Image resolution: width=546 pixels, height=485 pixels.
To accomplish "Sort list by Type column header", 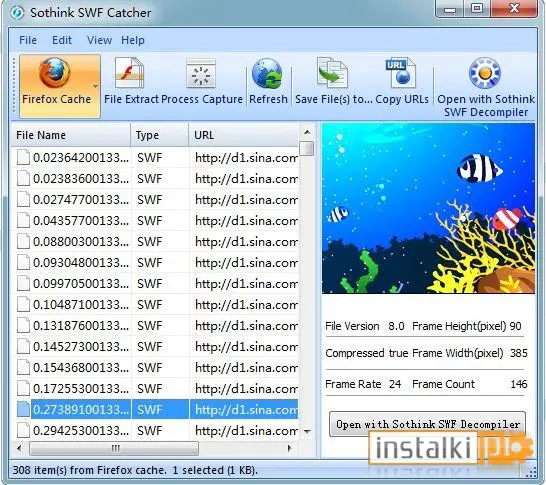I will pos(160,135).
